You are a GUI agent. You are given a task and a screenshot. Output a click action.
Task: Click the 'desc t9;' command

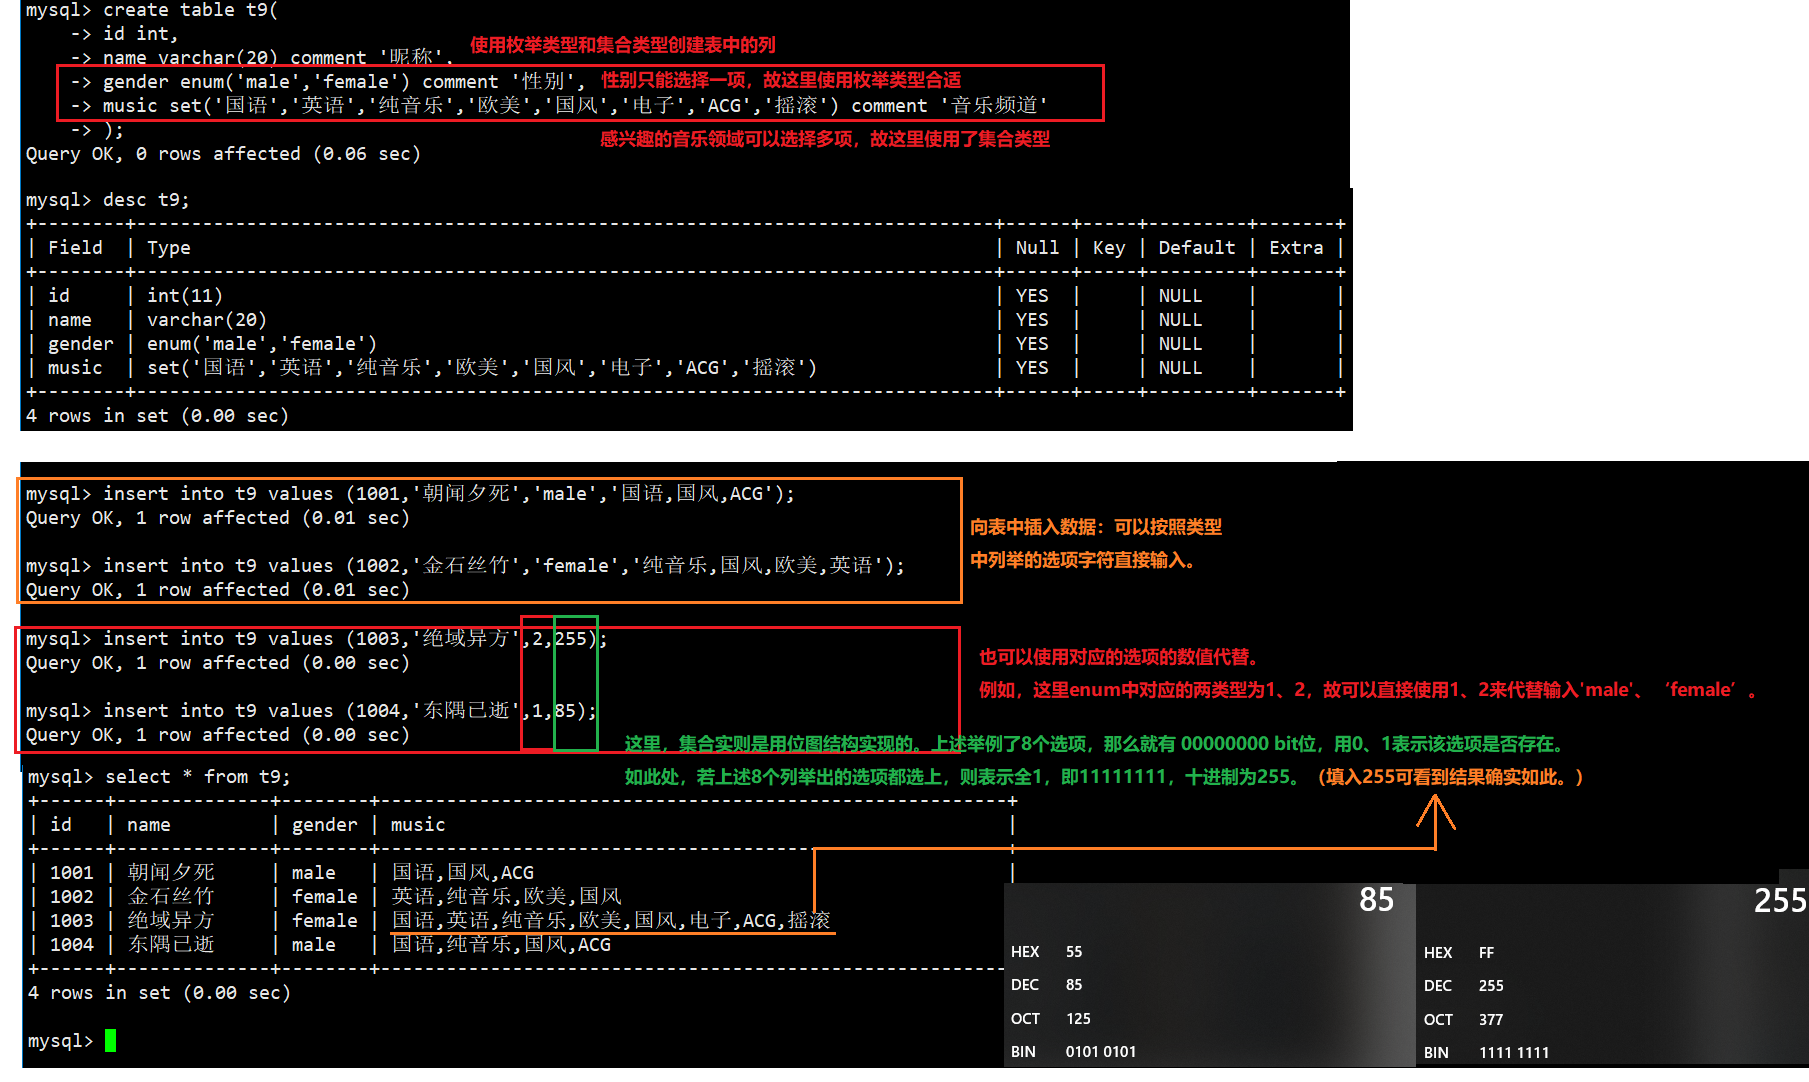tap(108, 200)
